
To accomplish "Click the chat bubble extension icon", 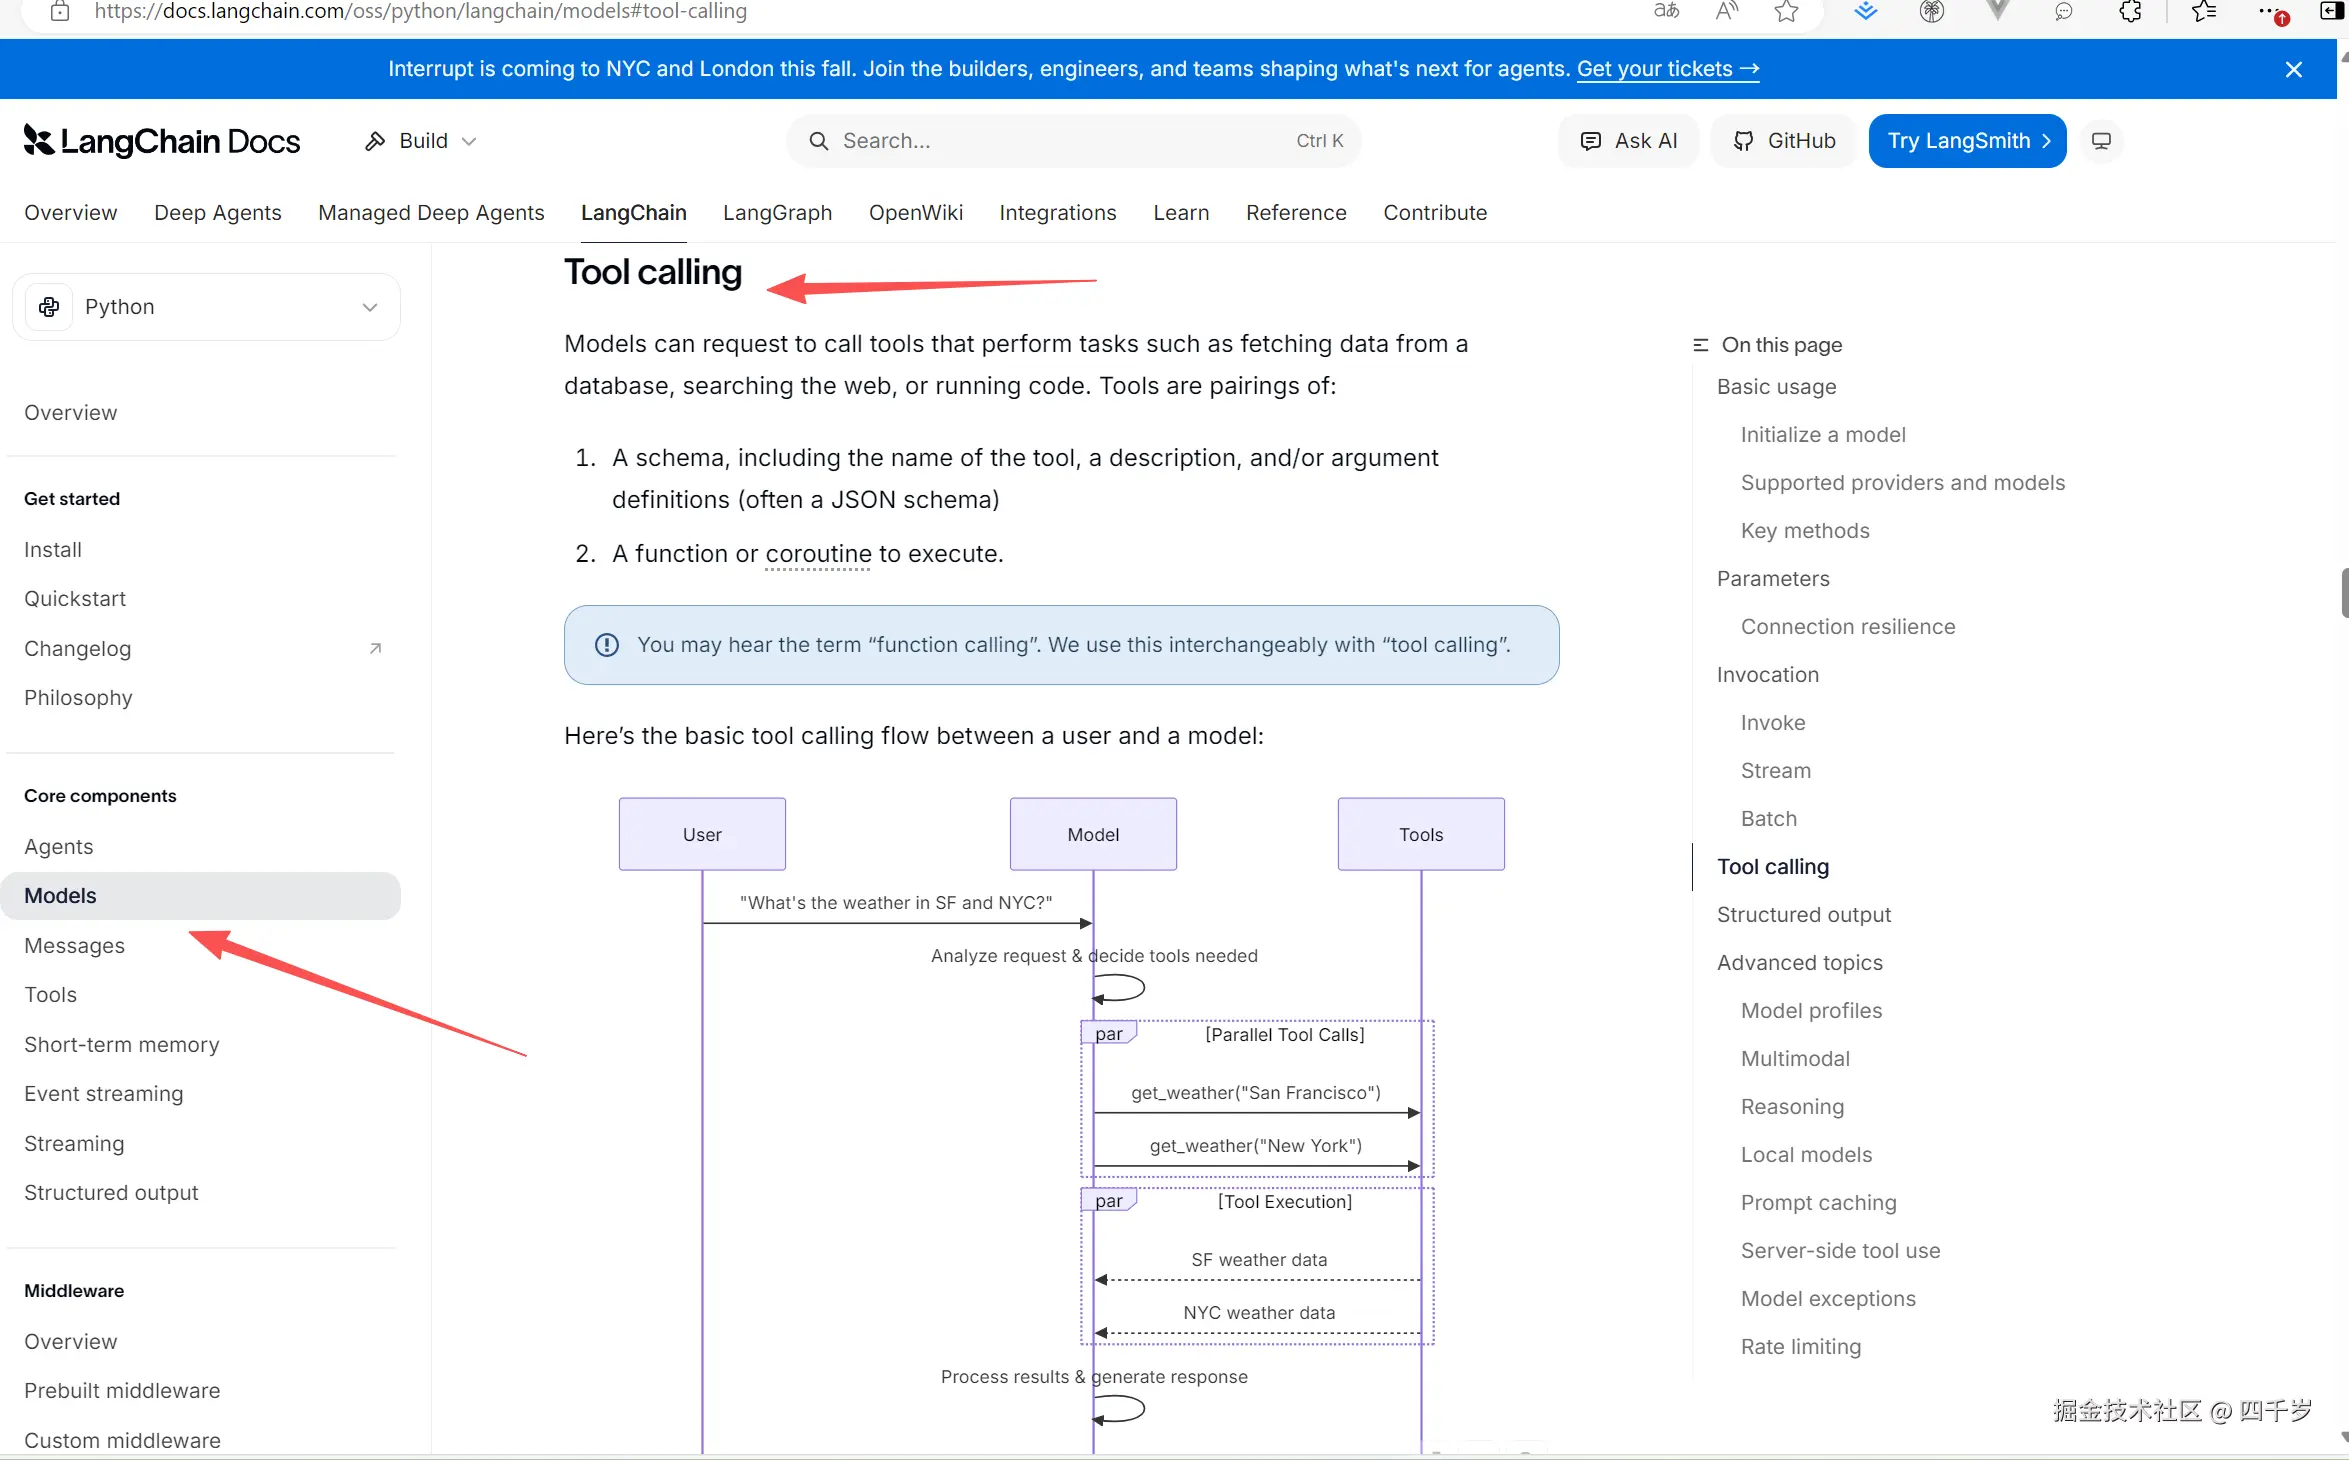I will pyautogui.click(x=2064, y=11).
